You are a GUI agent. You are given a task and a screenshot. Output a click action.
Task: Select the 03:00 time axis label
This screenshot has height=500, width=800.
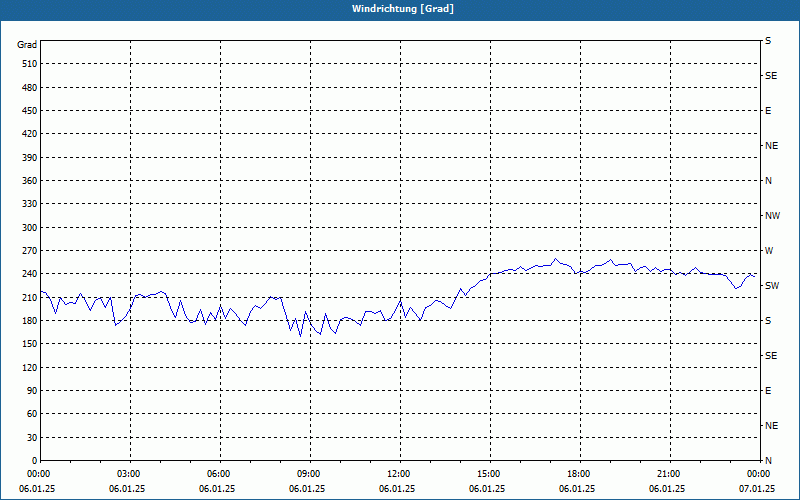(x=127, y=474)
